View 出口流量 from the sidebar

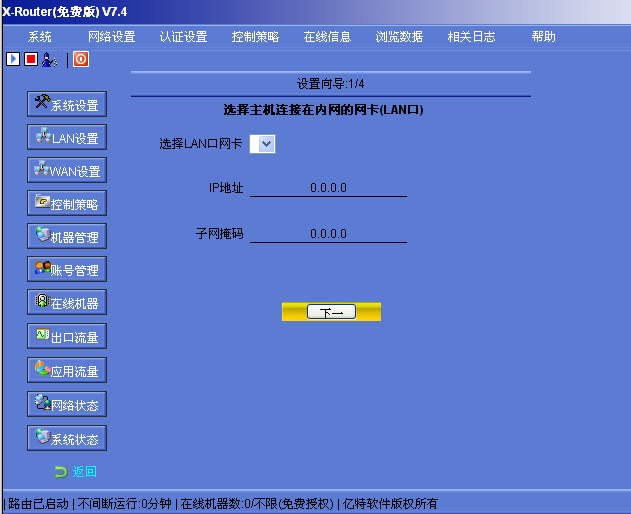[x=67, y=336]
